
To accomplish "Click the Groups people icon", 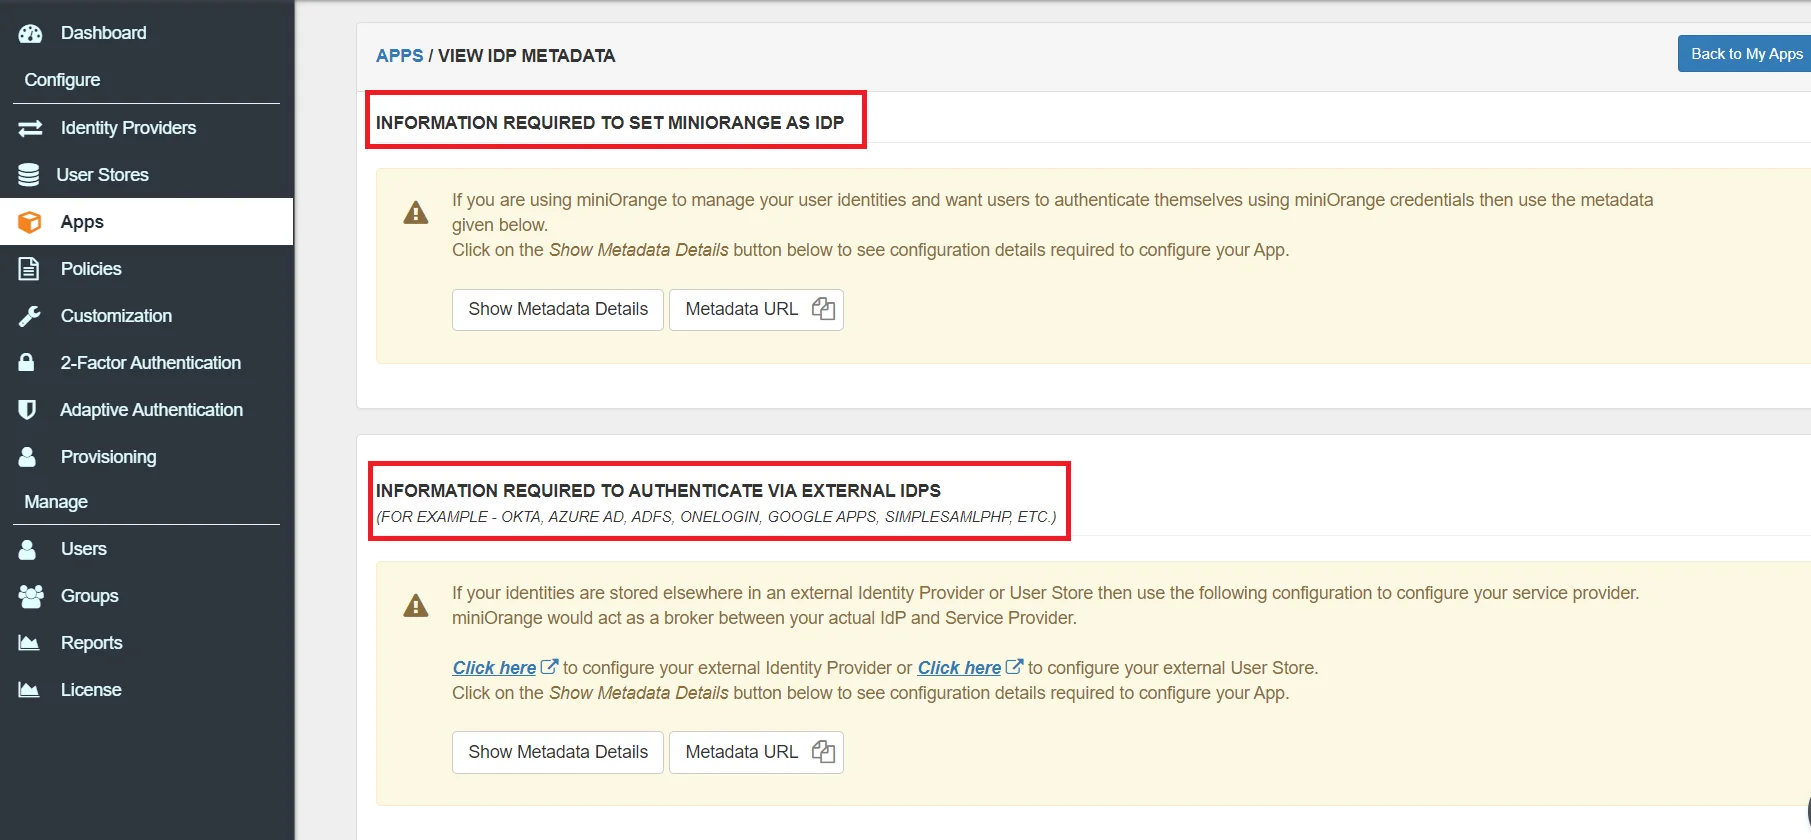I will (x=31, y=596).
